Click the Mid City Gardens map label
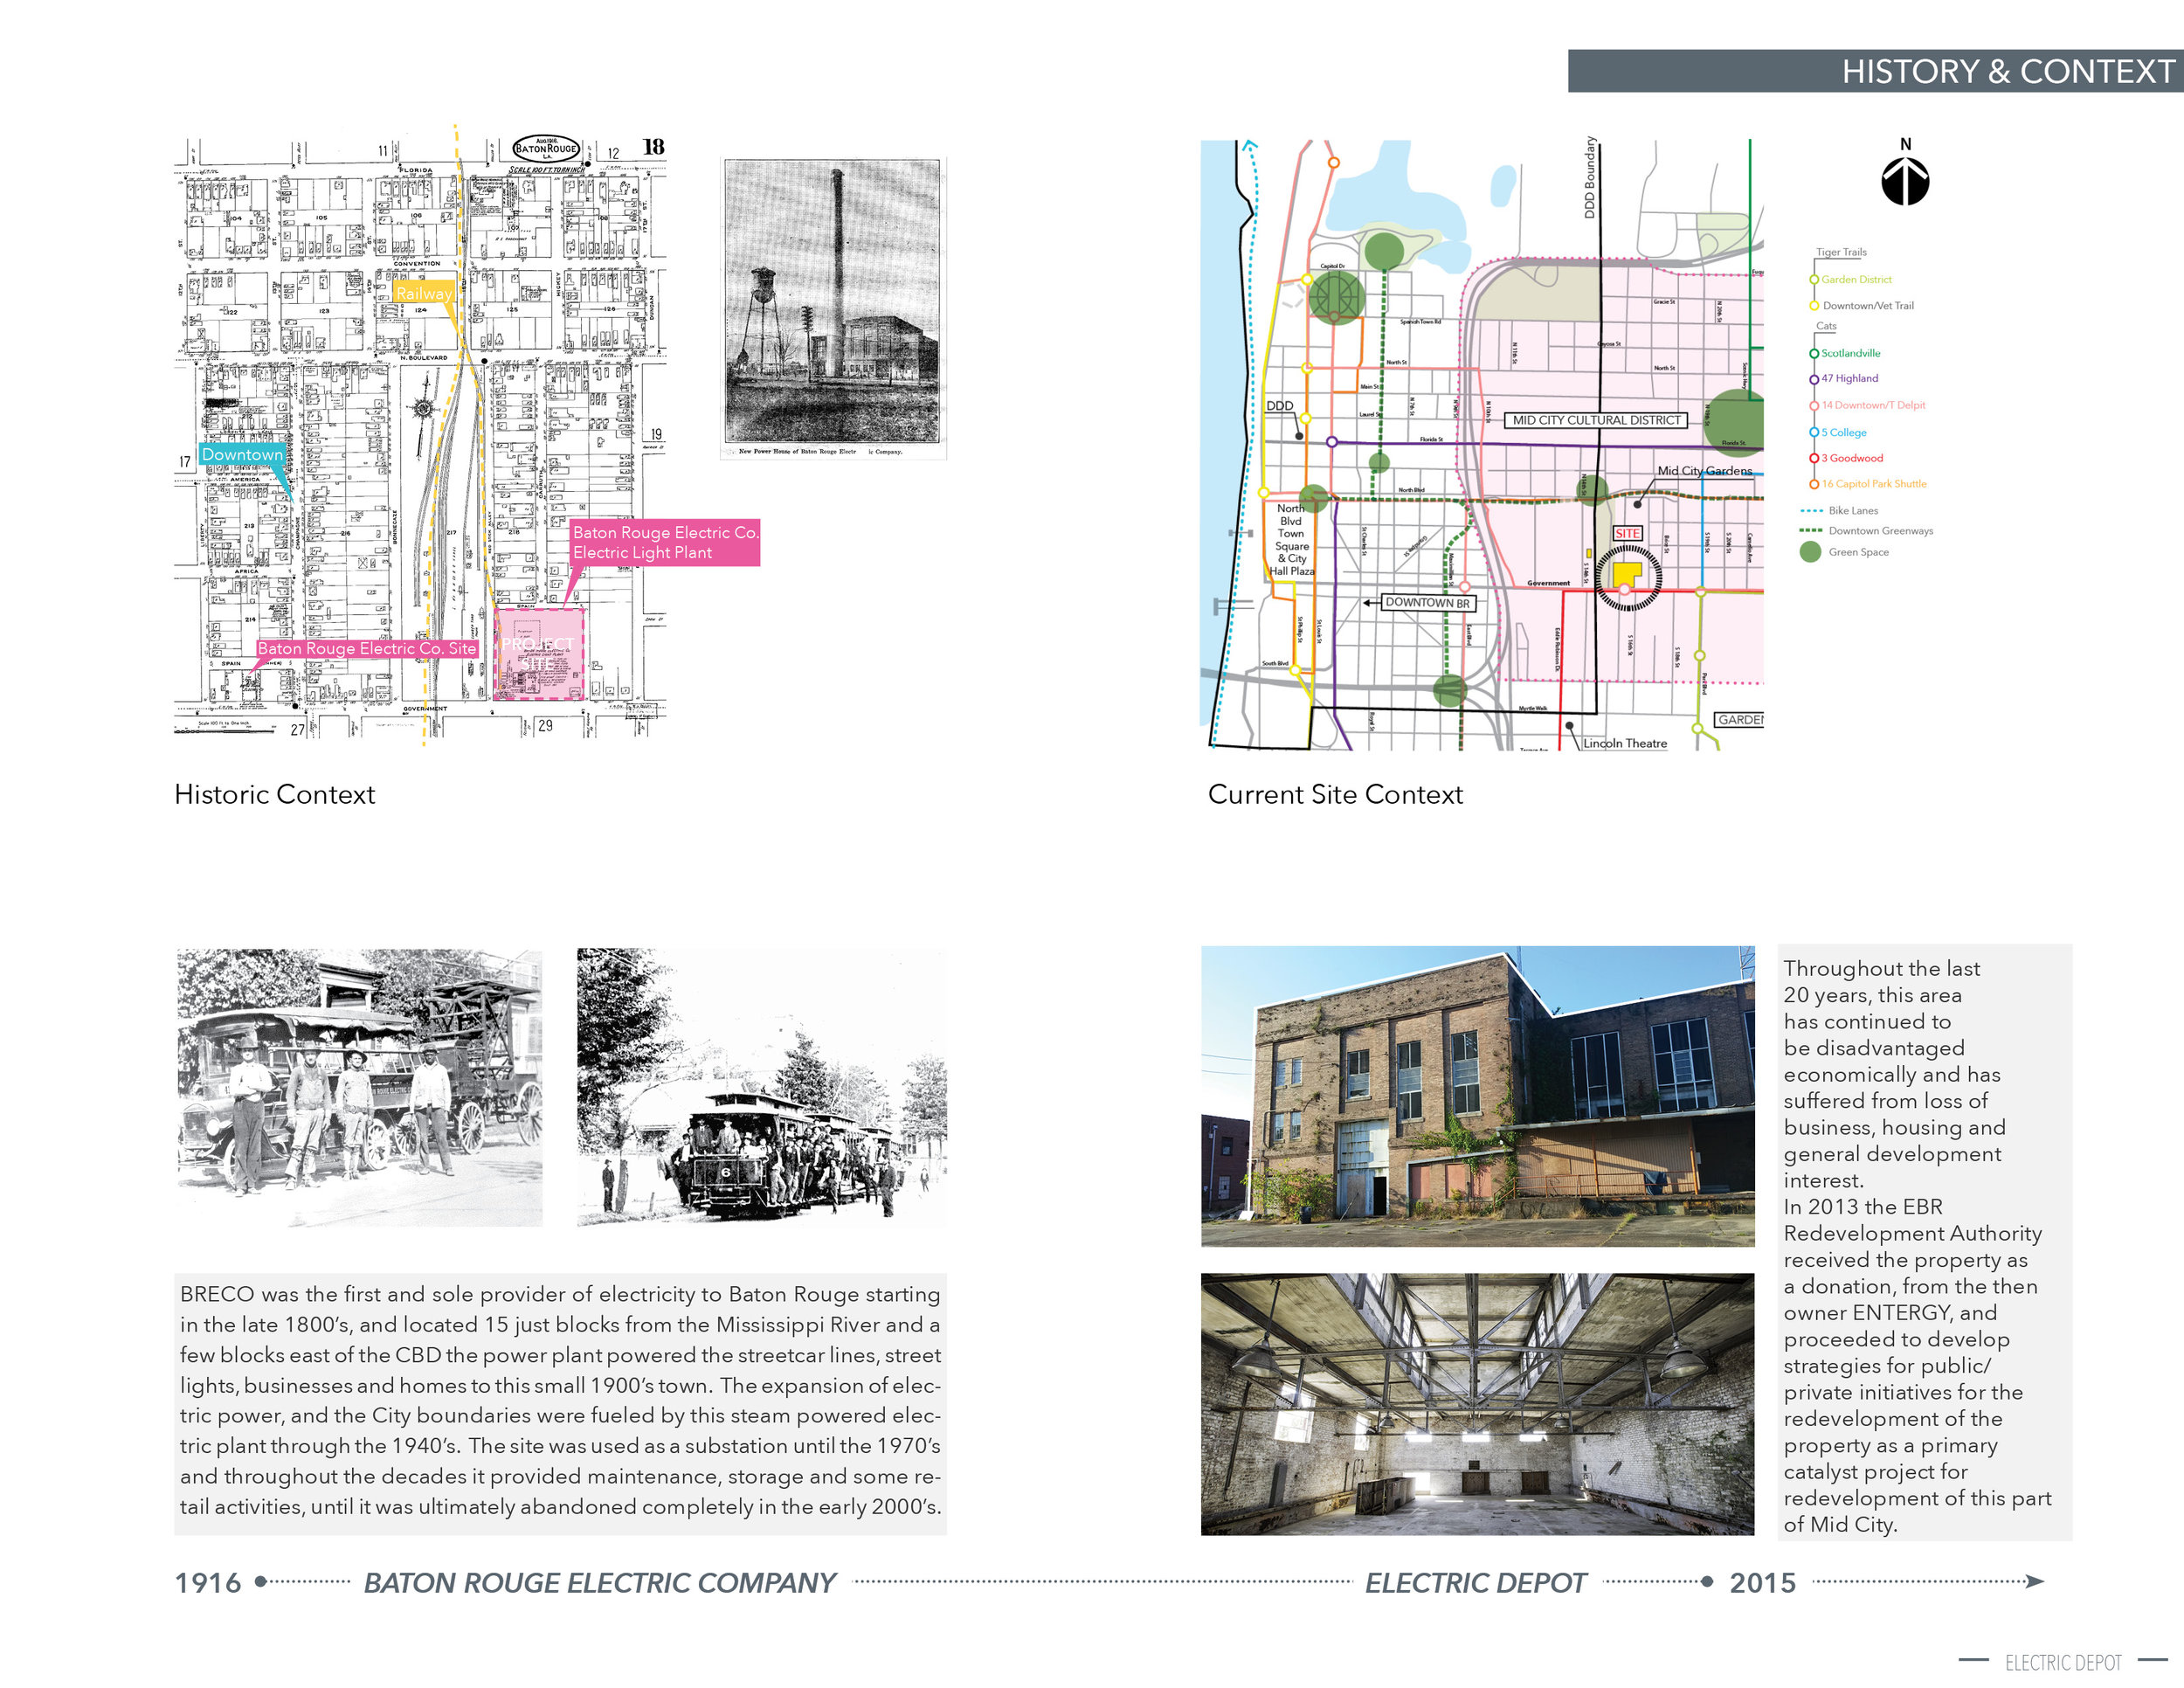Image resolution: width=2184 pixels, height=1688 pixels. 1704,470
